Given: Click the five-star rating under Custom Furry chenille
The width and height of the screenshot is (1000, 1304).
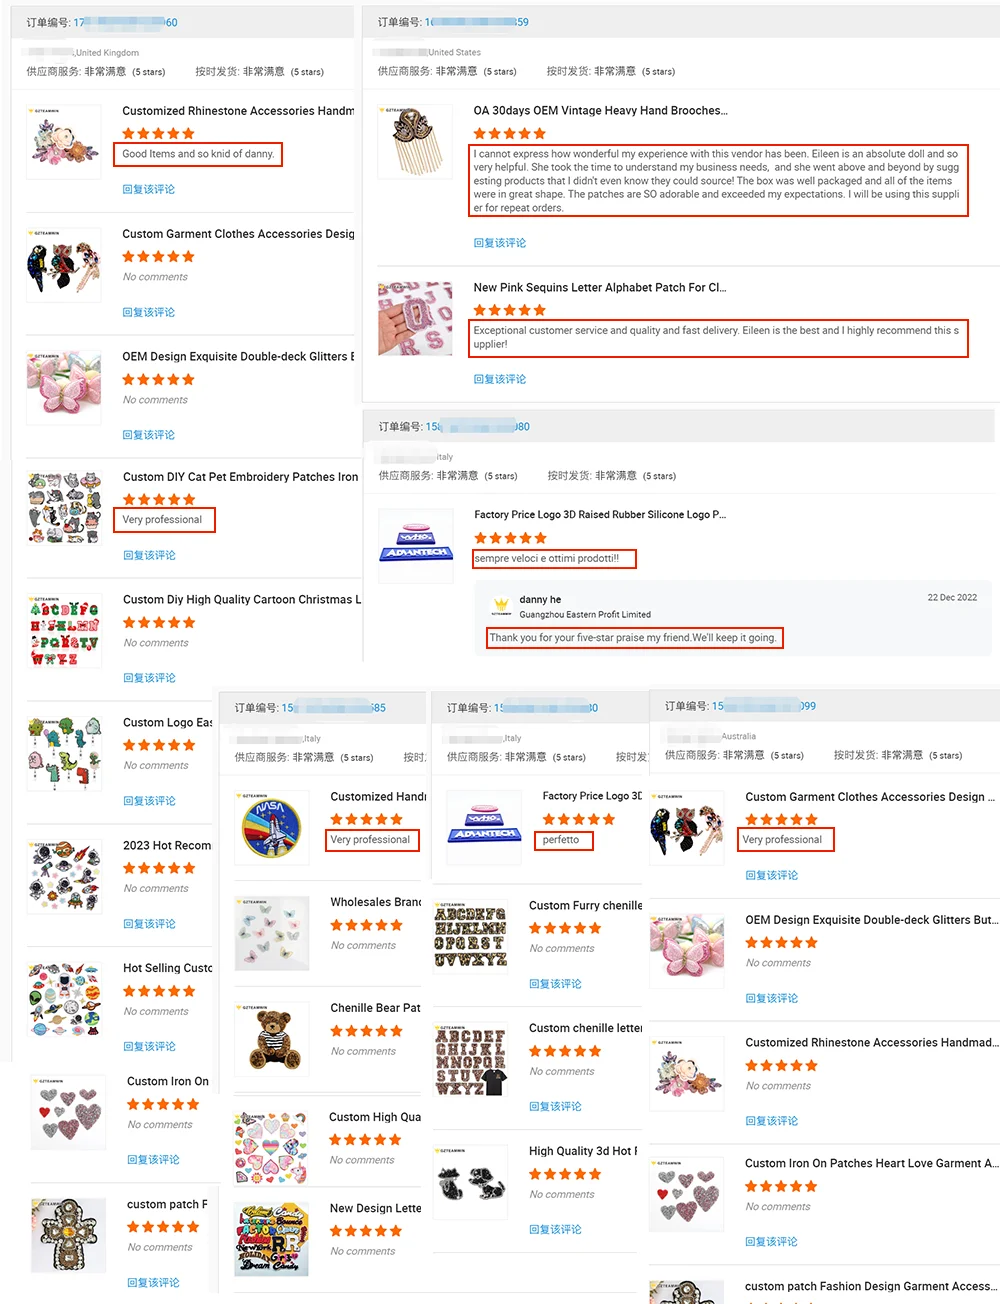Looking at the screenshot, I should tap(565, 928).
